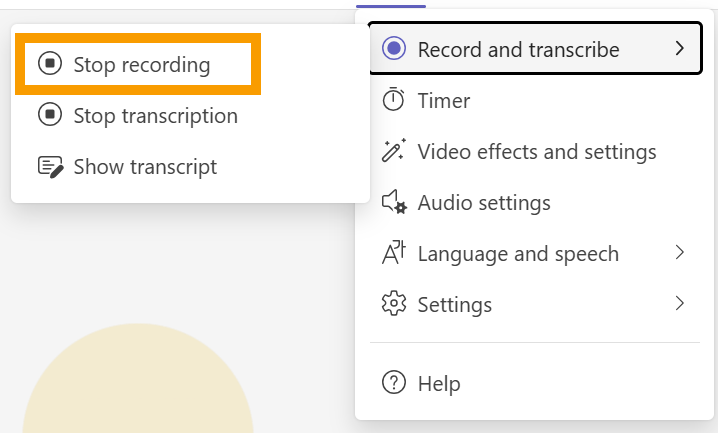Expand the Record and transcribe submenu arrow

pos(680,49)
